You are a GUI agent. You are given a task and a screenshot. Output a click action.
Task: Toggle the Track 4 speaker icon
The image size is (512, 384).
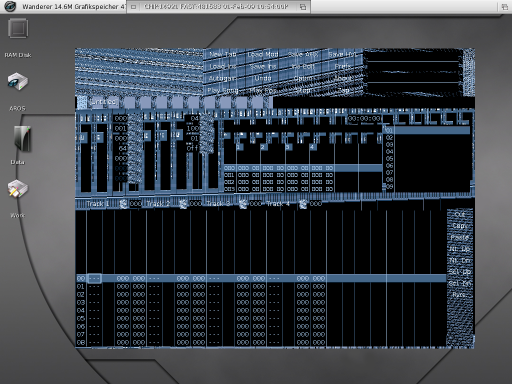tap(303, 204)
